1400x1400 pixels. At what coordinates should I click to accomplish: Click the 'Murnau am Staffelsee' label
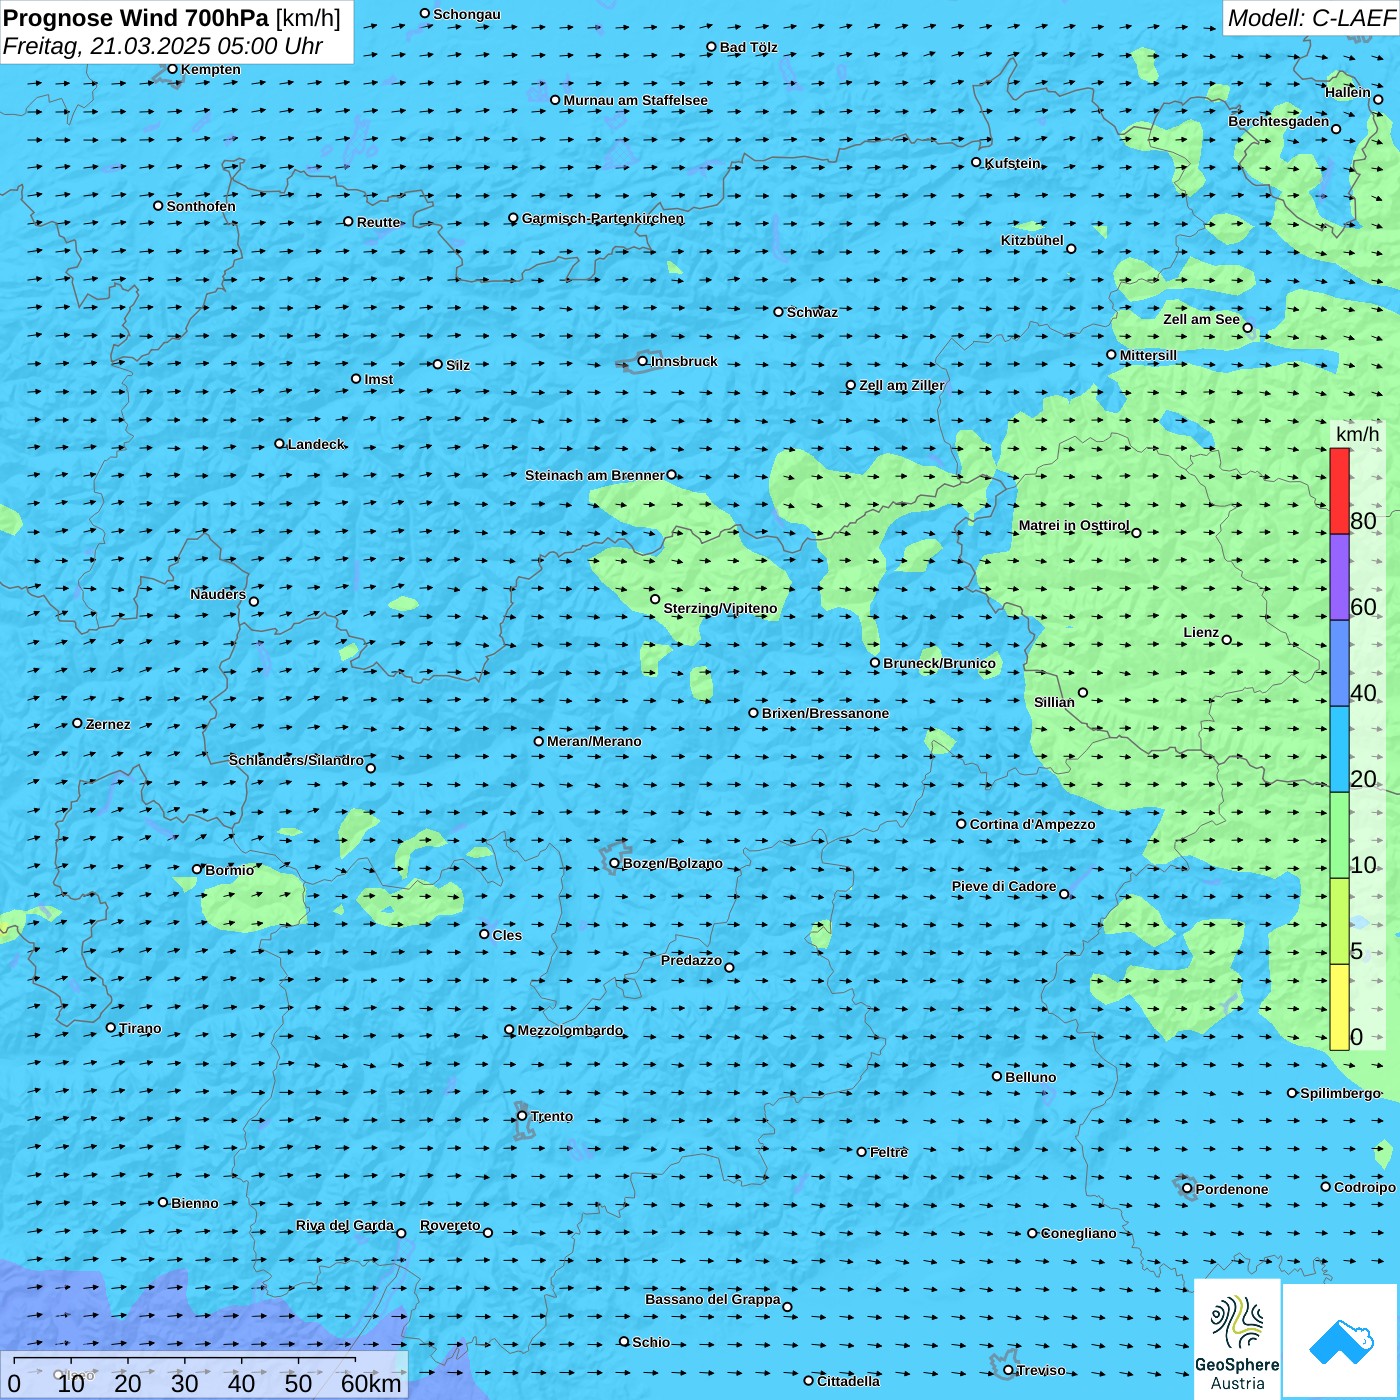[x=636, y=100]
